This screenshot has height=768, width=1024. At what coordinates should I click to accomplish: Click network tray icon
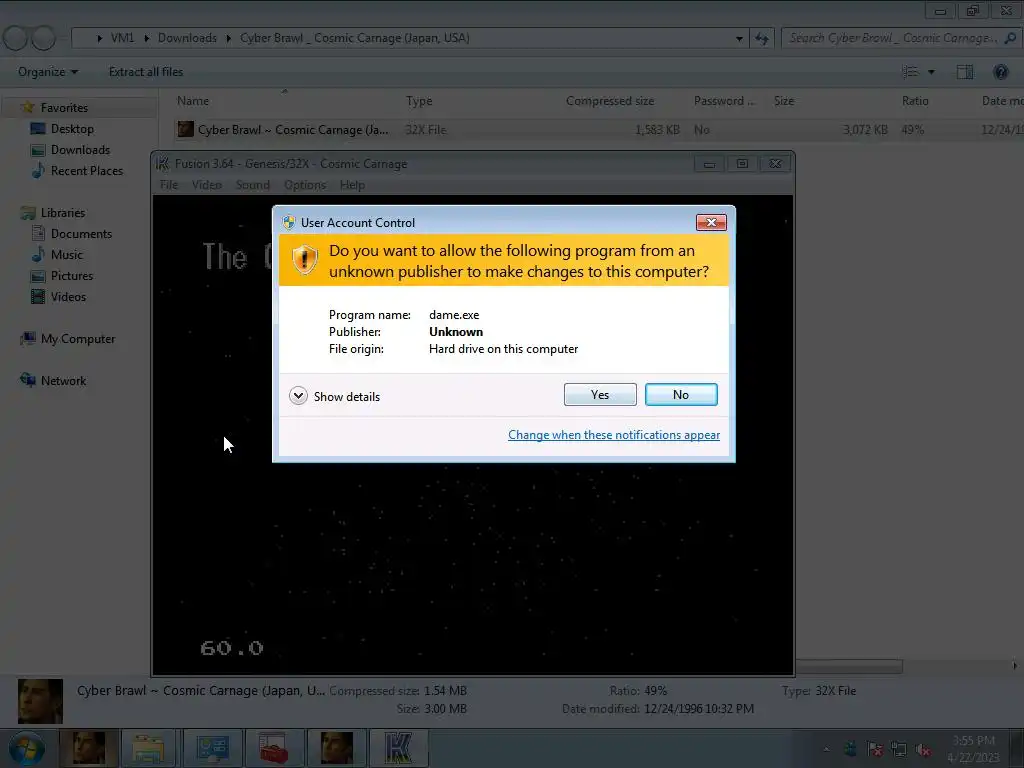899,749
